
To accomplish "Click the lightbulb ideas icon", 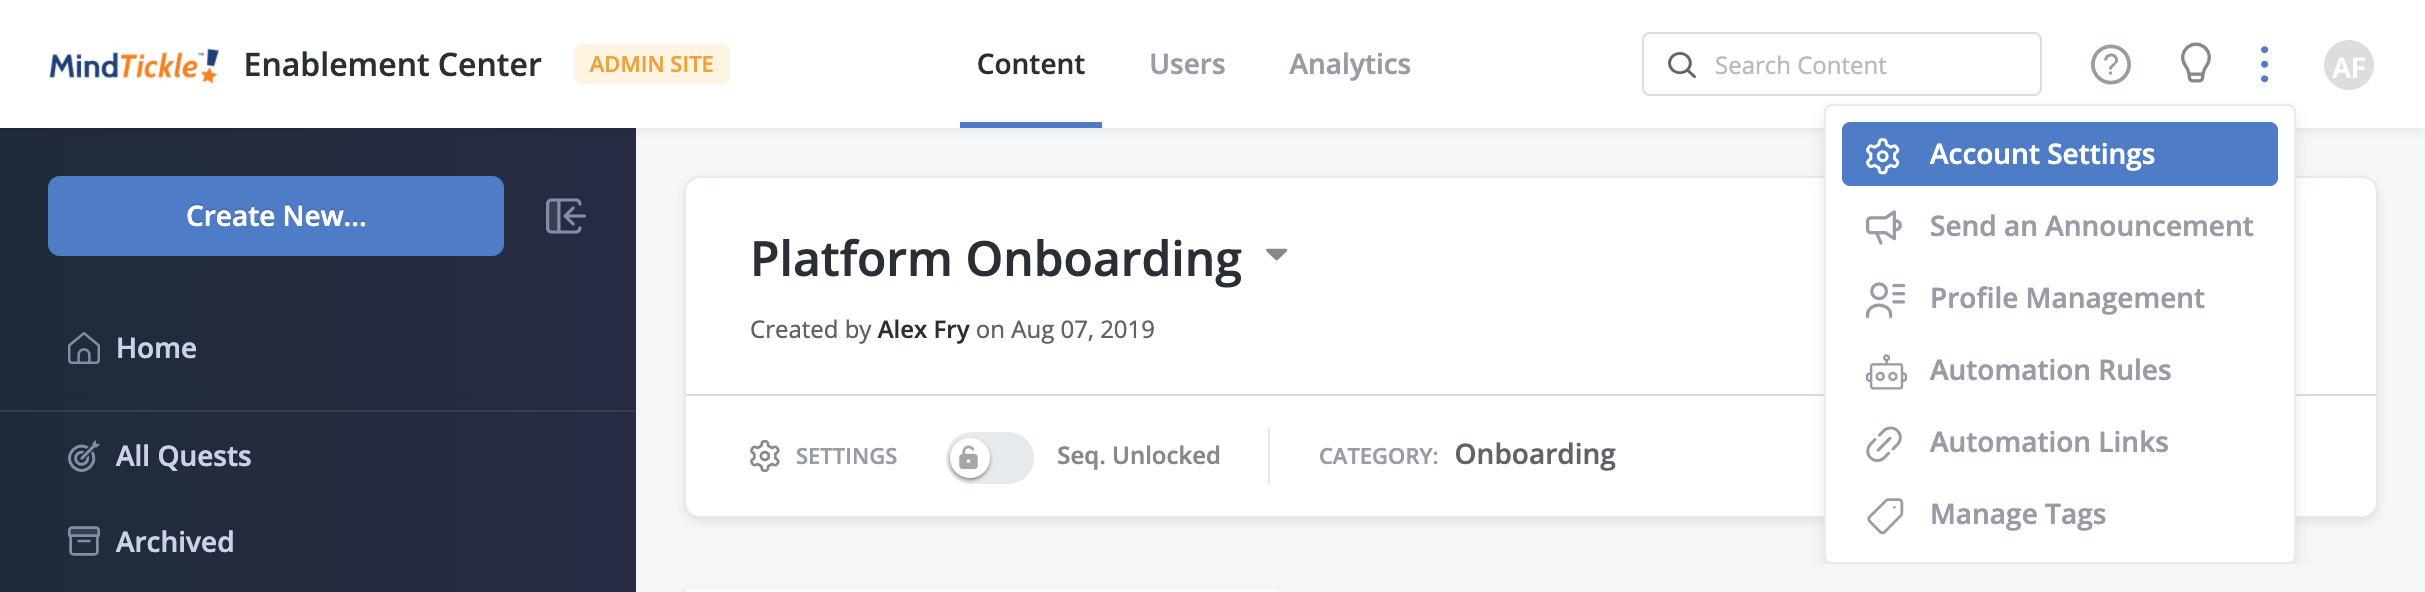I will tap(2195, 64).
